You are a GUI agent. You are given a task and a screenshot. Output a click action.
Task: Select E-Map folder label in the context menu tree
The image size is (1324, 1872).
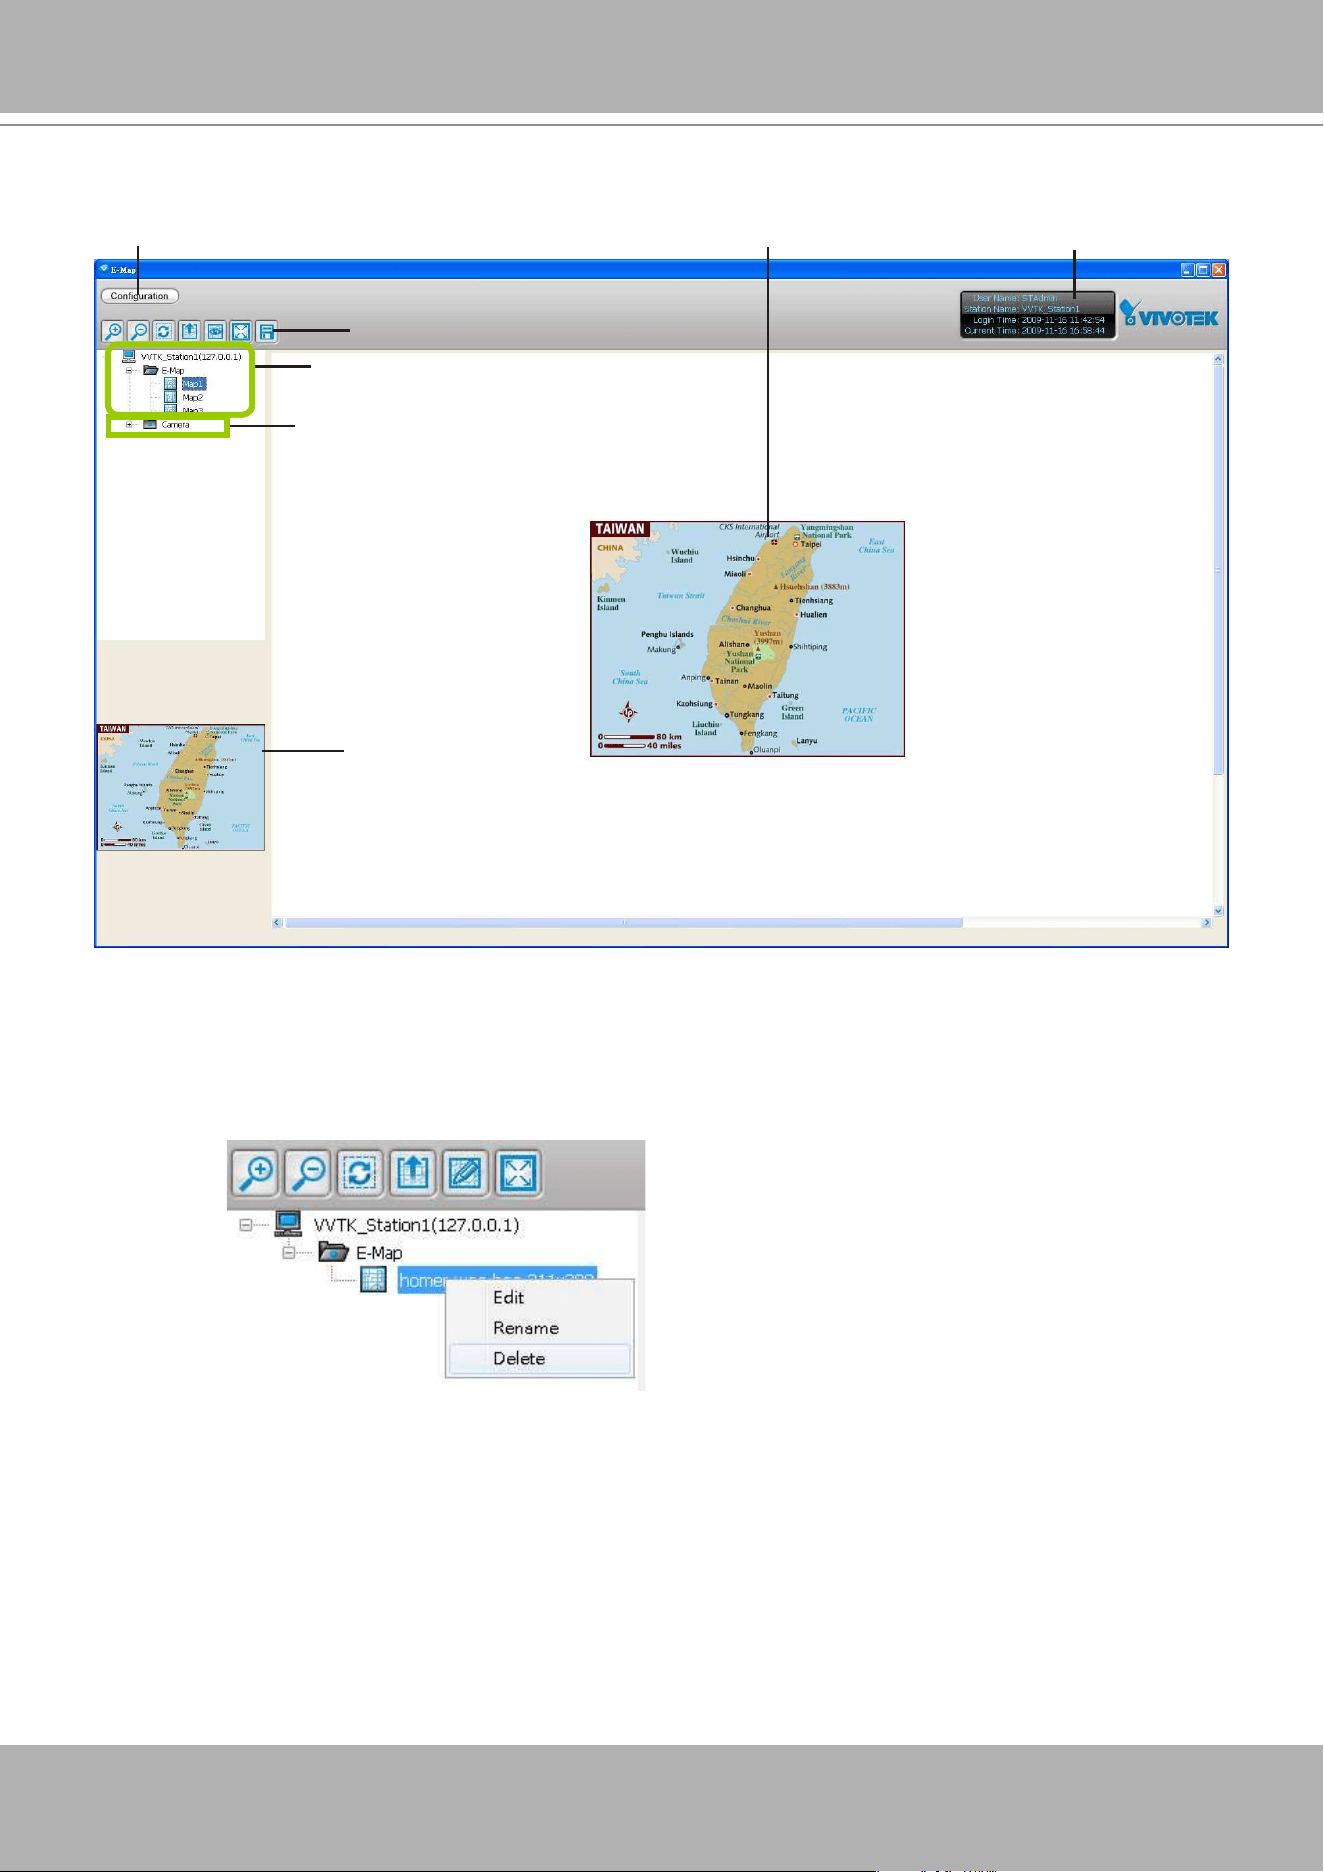(379, 1253)
